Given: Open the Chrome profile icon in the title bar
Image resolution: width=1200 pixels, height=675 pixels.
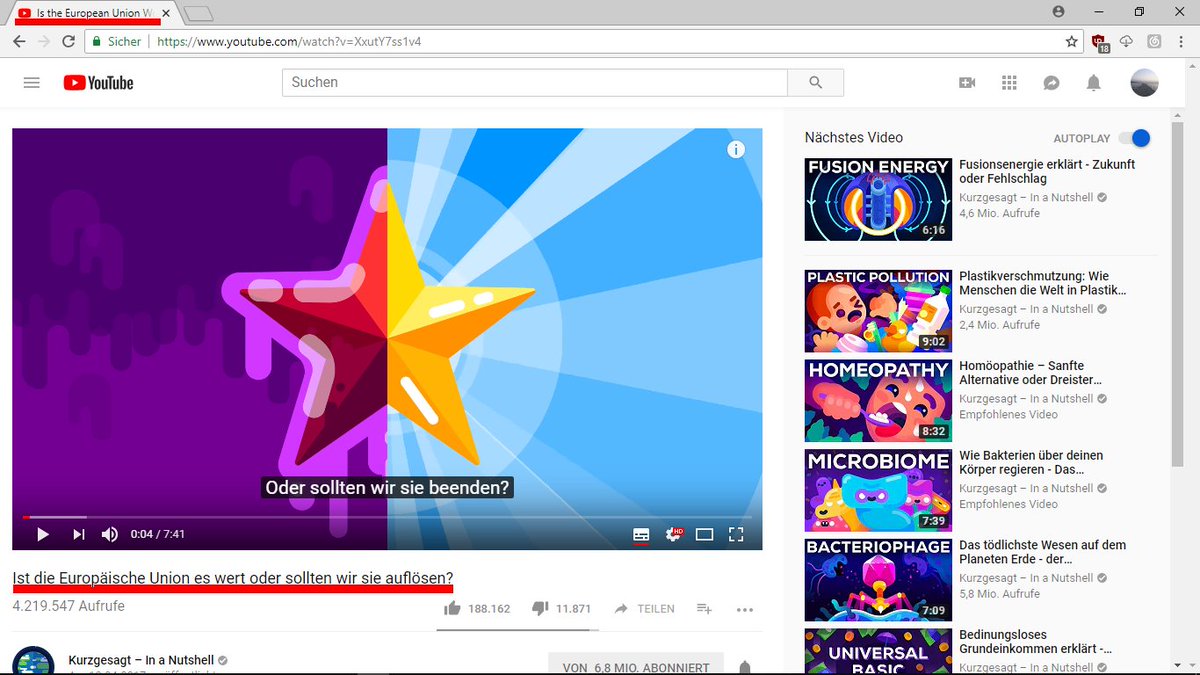Looking at the screenshot, I should pos(1058,11).
